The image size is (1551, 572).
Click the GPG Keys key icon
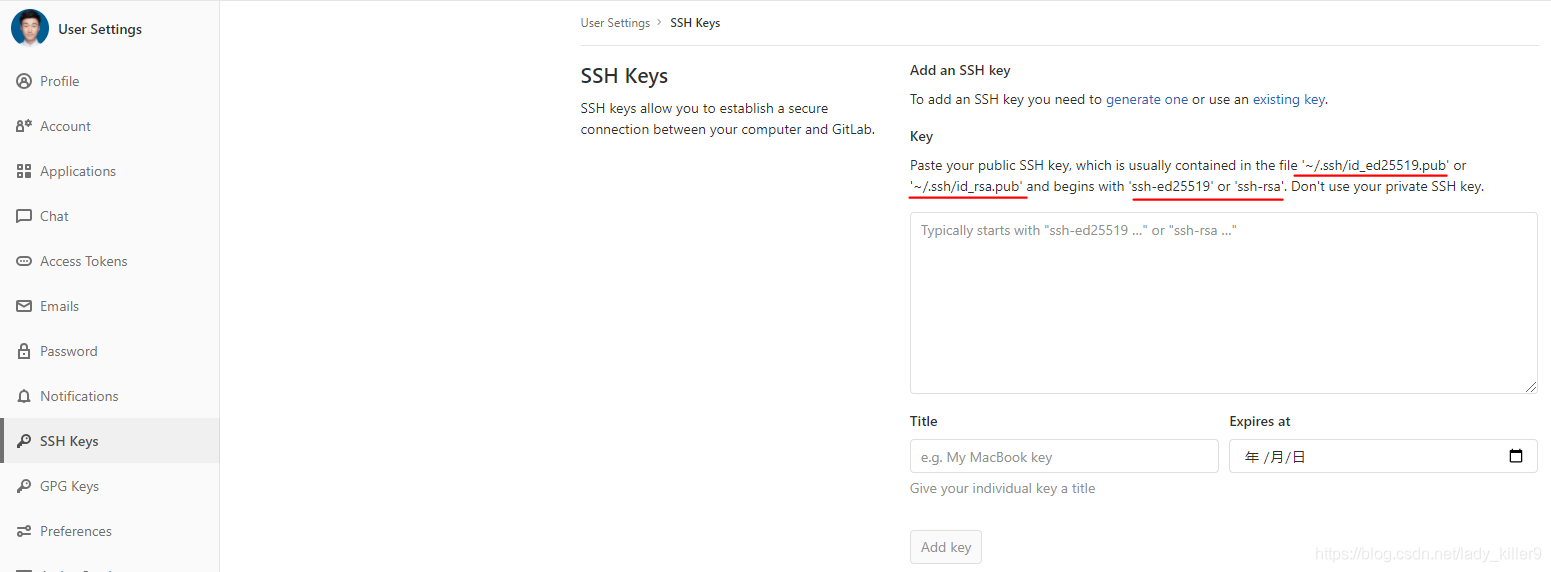point(24,486)
